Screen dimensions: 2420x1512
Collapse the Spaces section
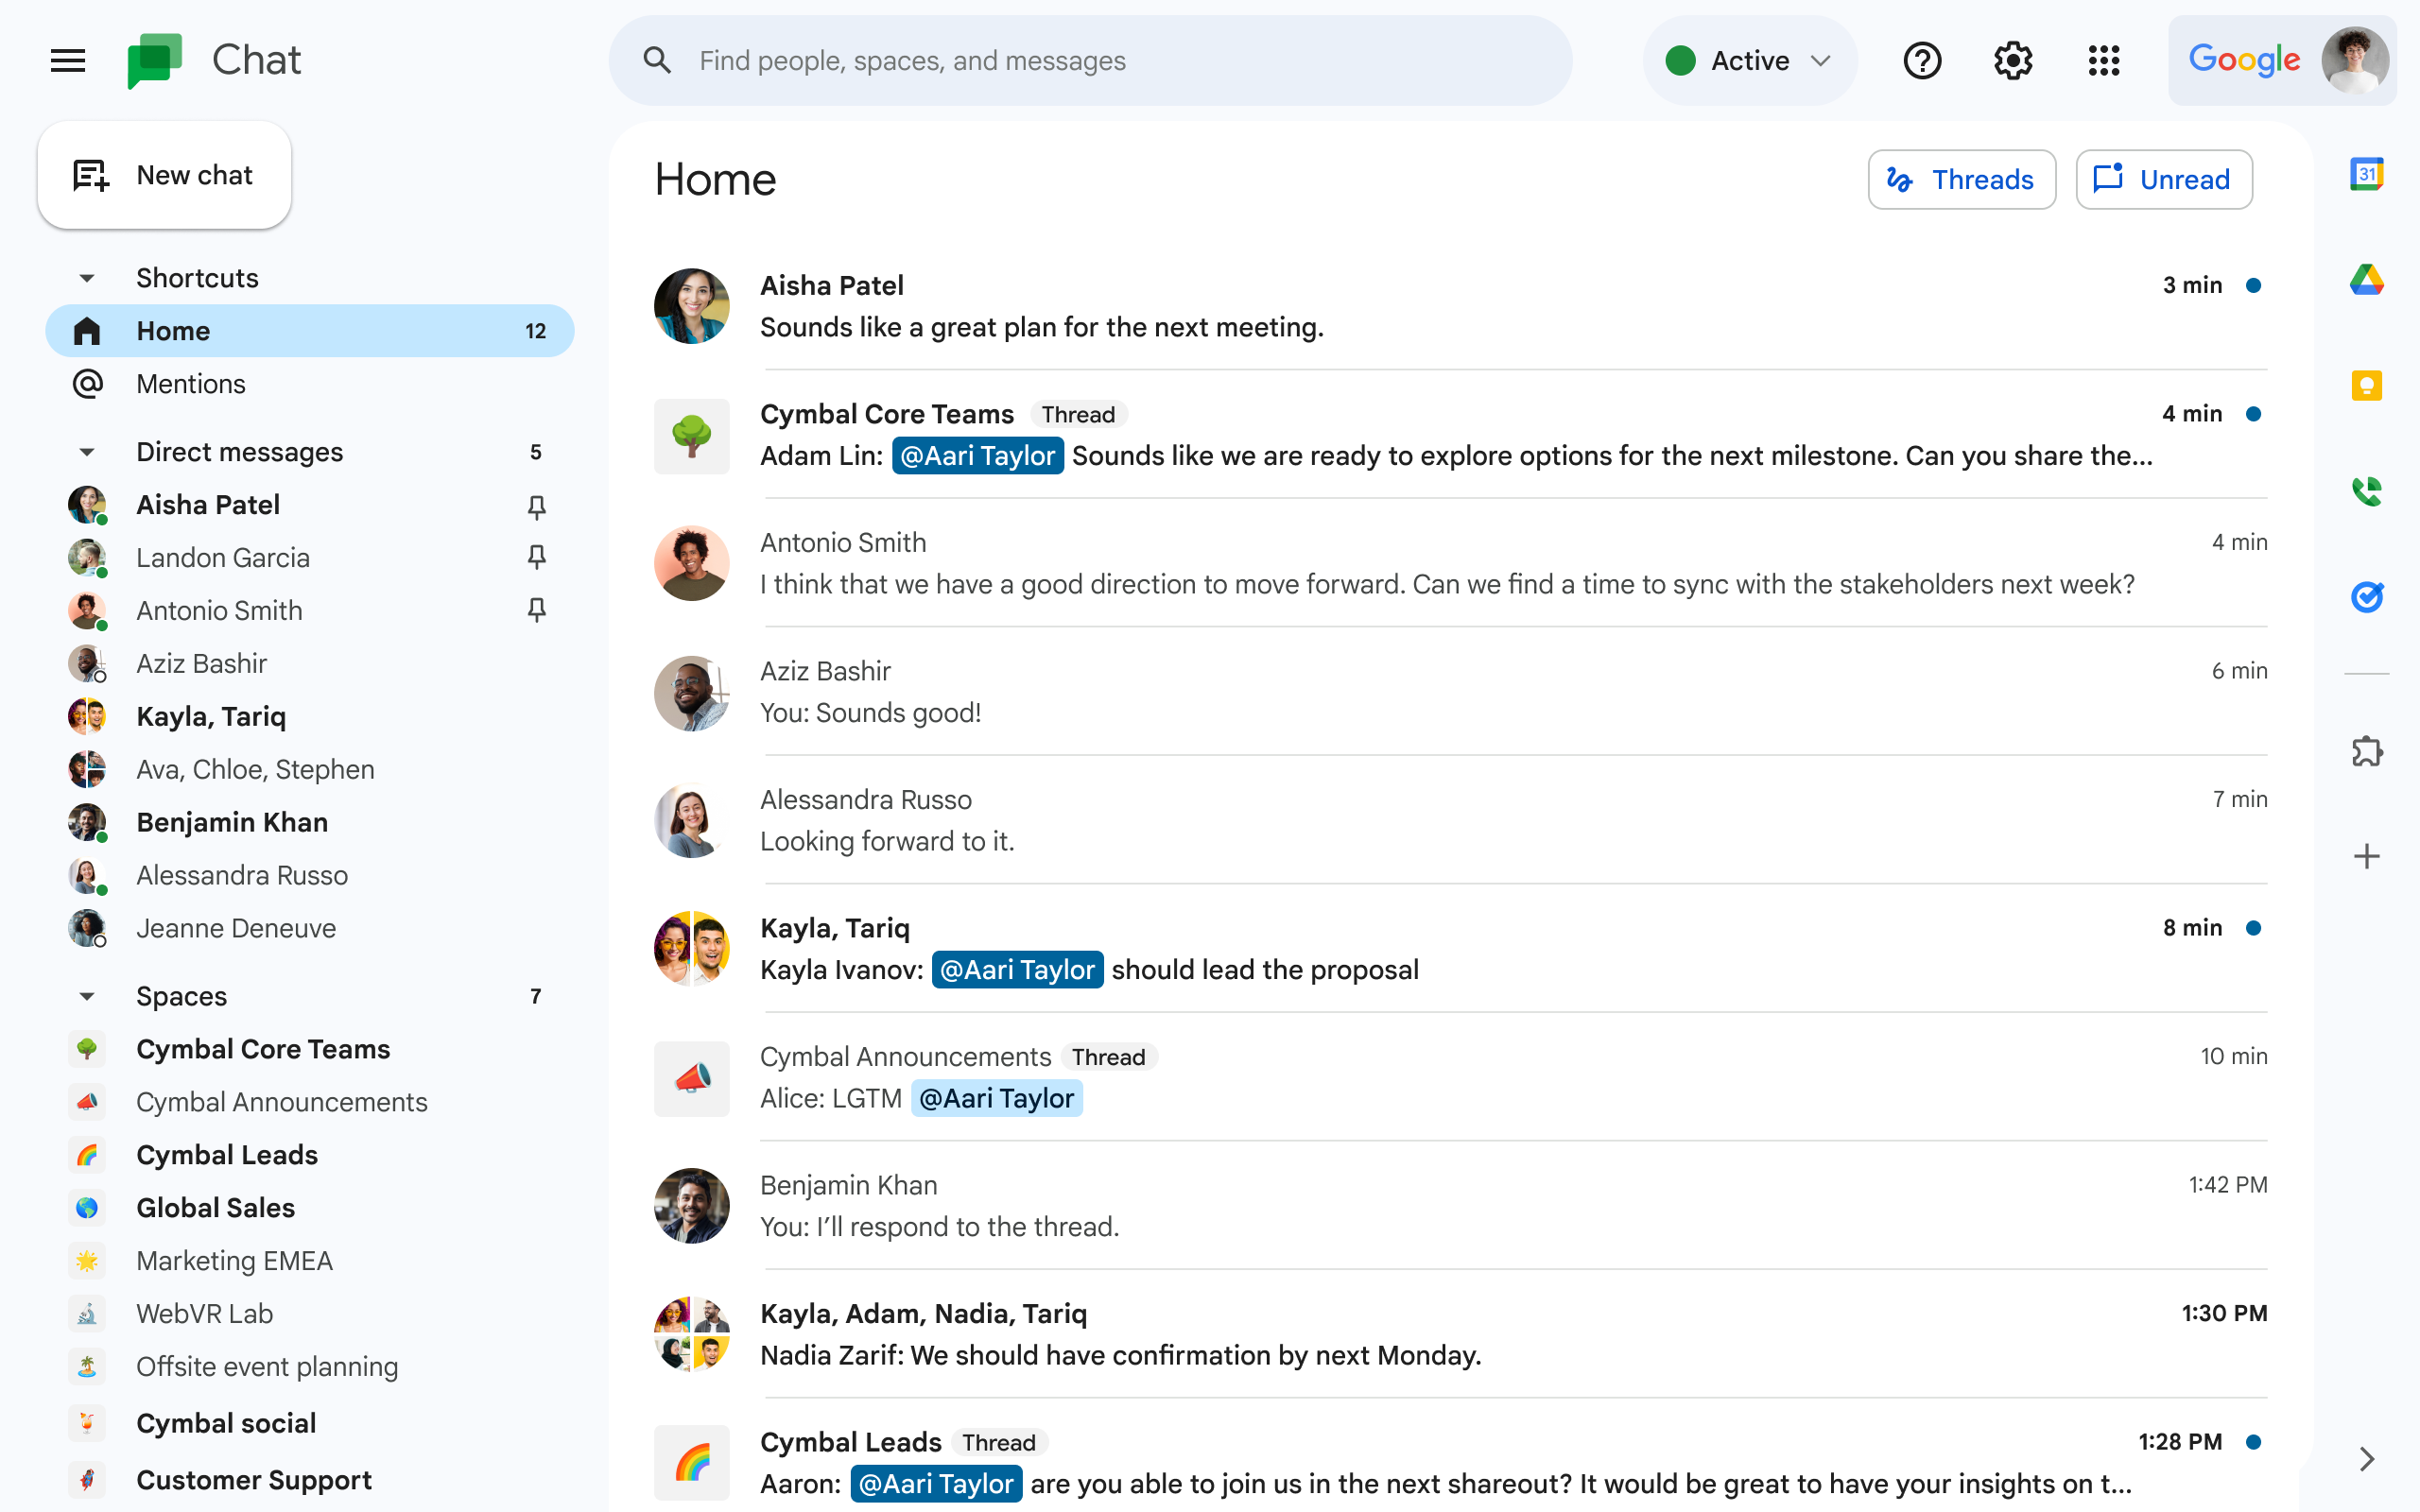coord(85,995)
